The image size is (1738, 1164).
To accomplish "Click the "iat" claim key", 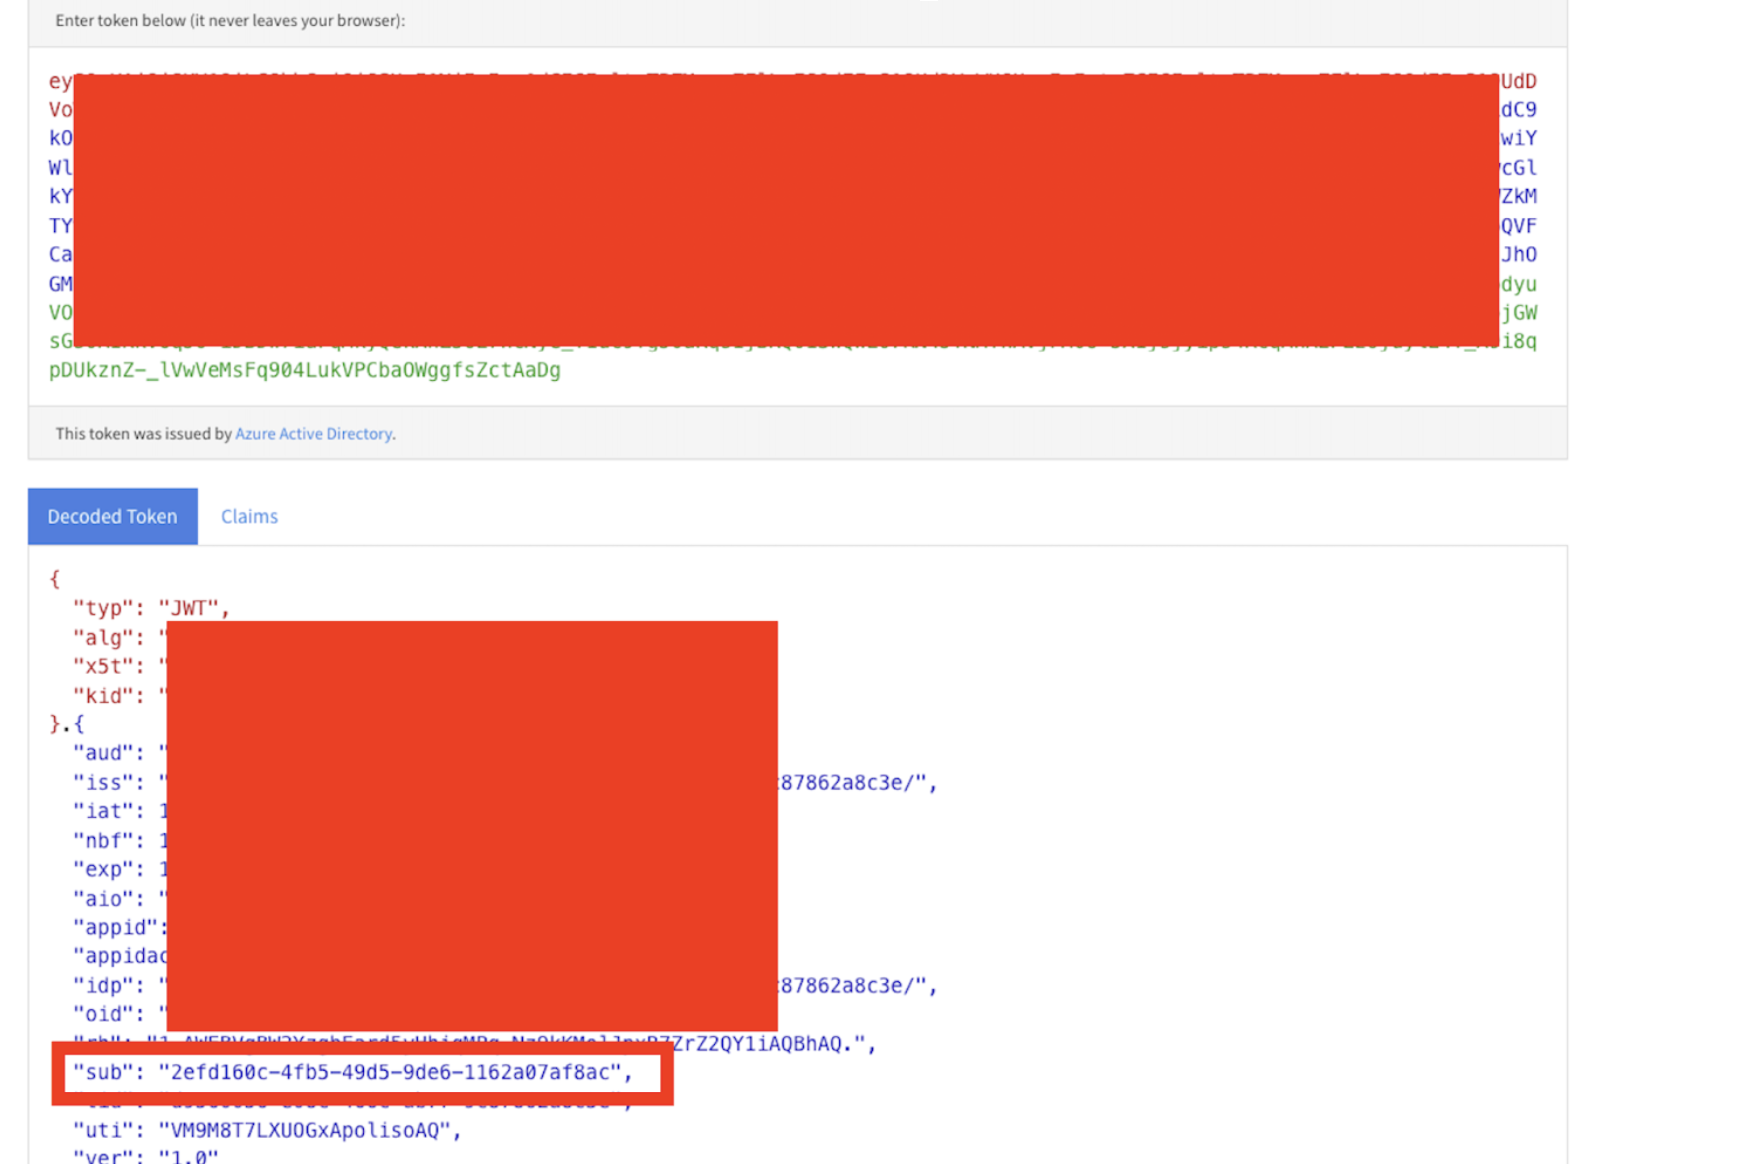I will pyautogui.click(x=103, y=811).
